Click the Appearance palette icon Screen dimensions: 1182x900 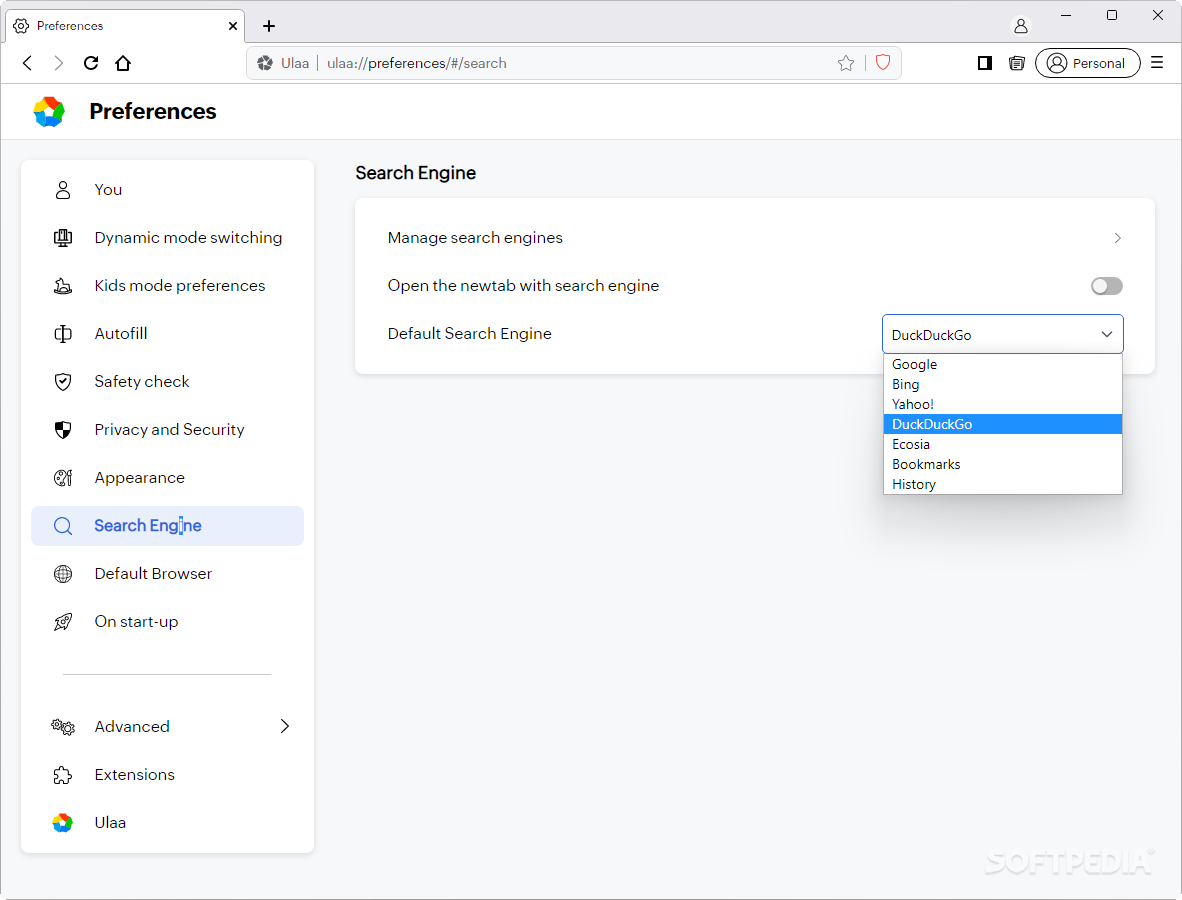pyautogui.click(x=63, y=478)
